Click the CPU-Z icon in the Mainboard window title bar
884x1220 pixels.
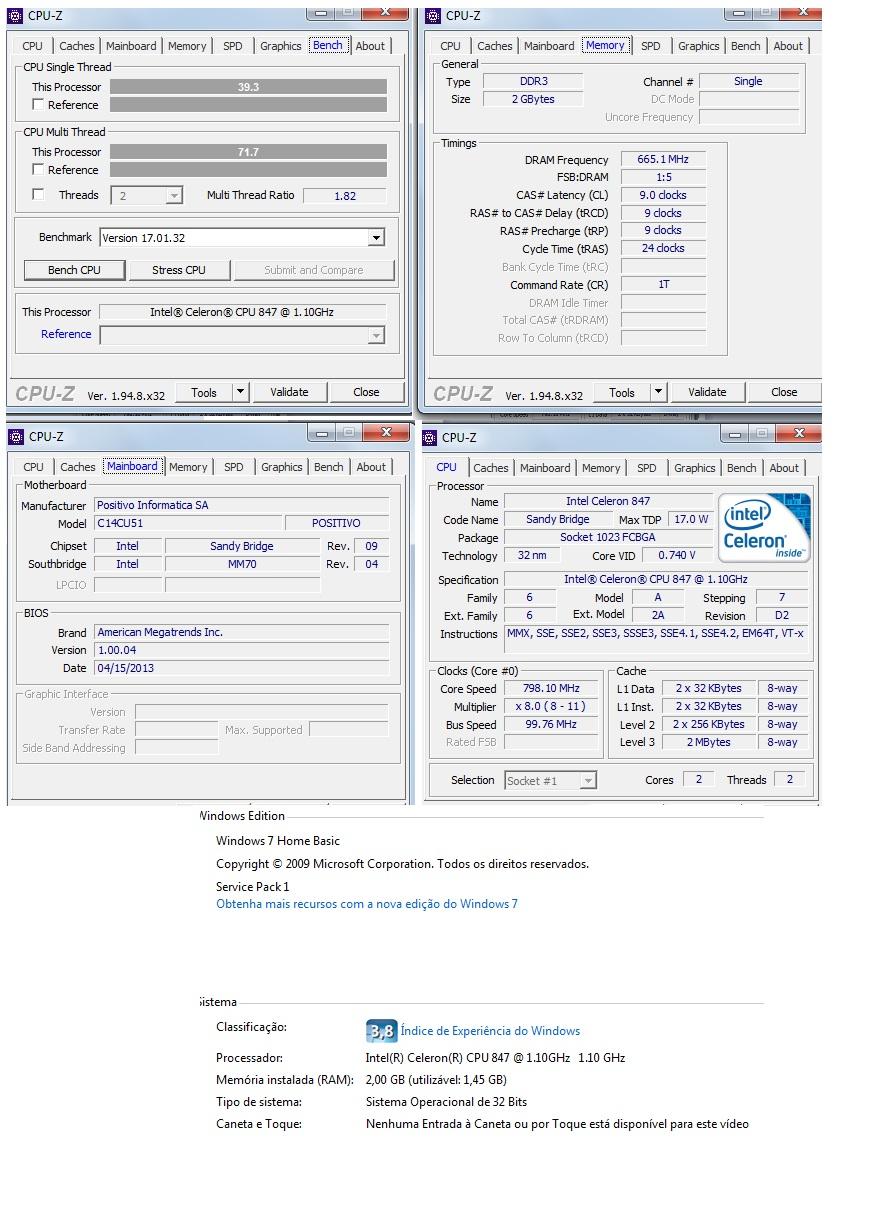point(15,437)
